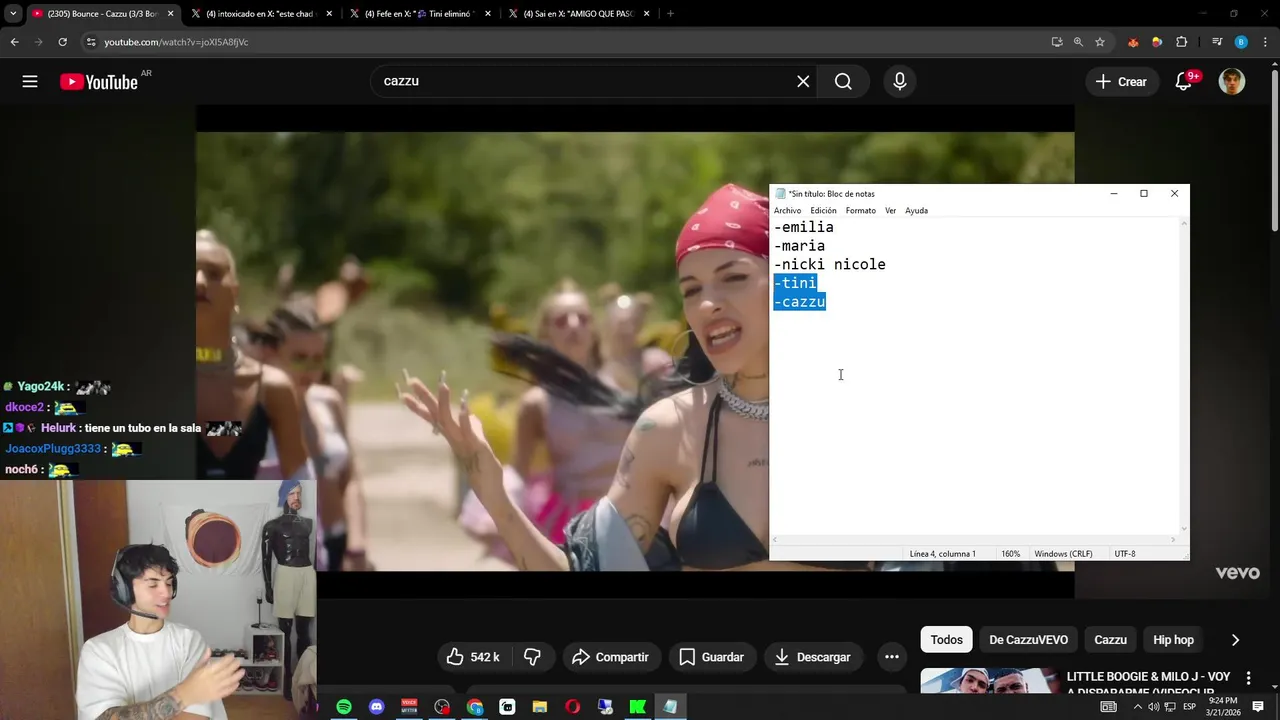Screen dimensions: 1280x720
Task: Click the Compartir share button
Action: tap(611, 657)
